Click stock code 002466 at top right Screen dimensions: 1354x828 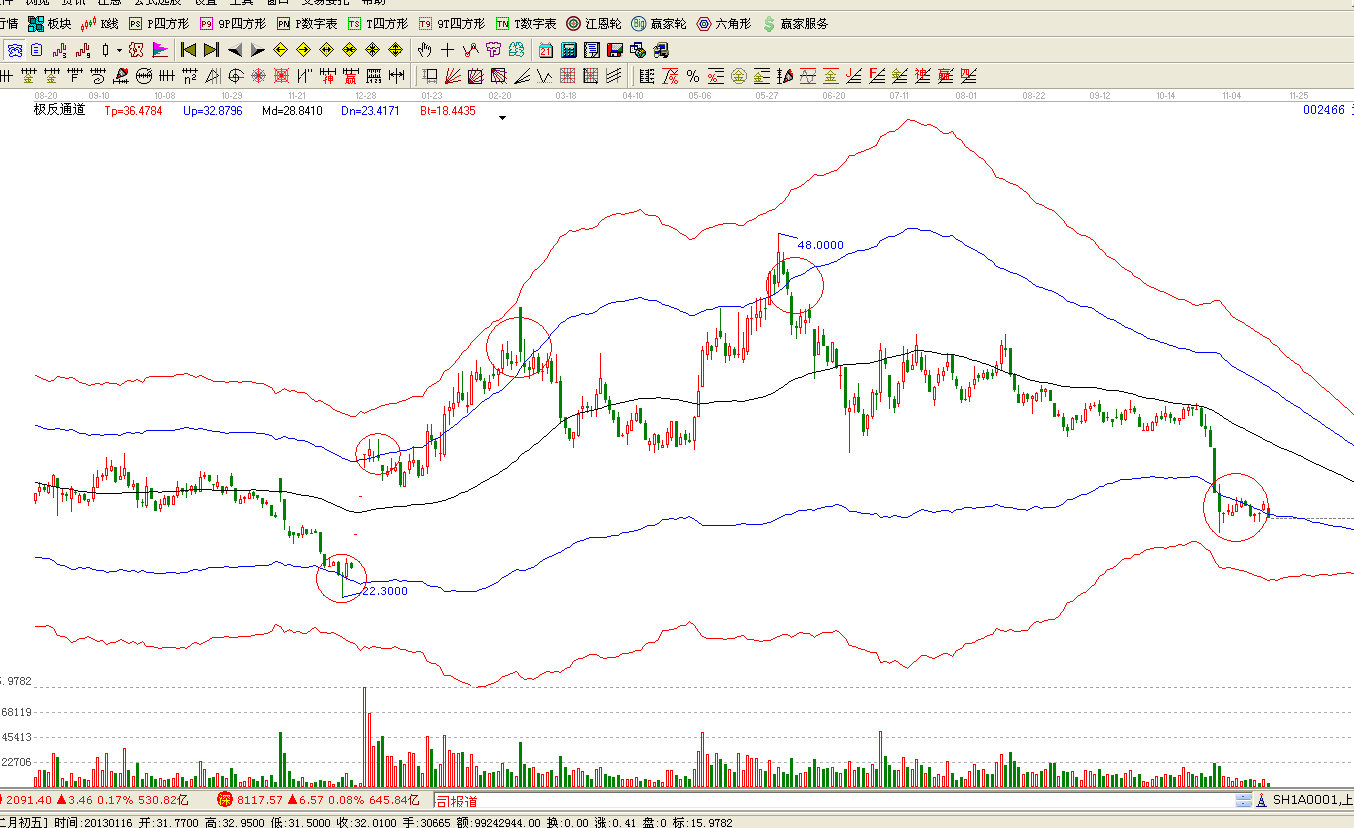(1323, 110)
